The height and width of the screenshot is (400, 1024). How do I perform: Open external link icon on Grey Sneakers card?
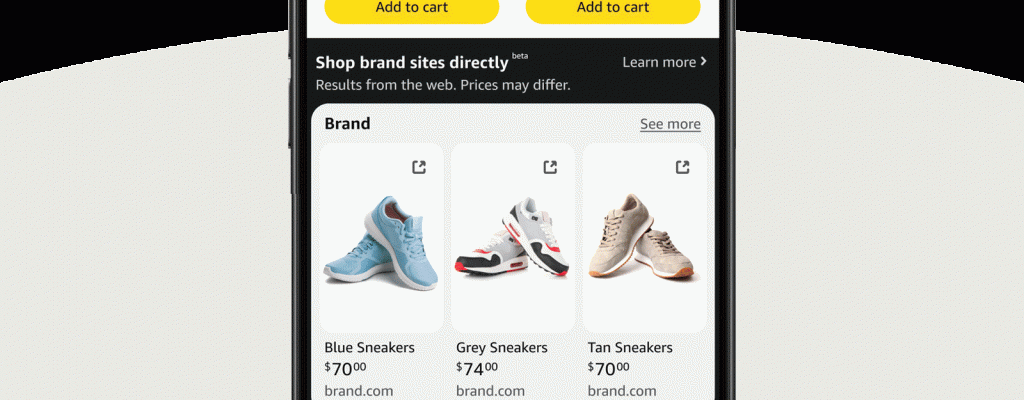click(x=550, y=167)
